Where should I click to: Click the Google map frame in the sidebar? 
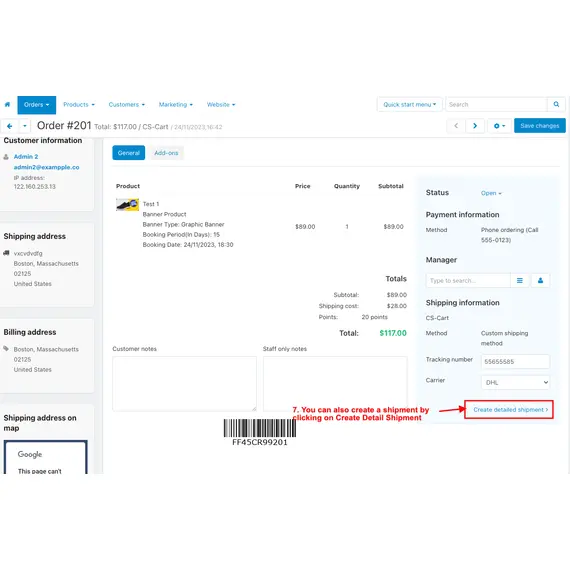[46, 457]
